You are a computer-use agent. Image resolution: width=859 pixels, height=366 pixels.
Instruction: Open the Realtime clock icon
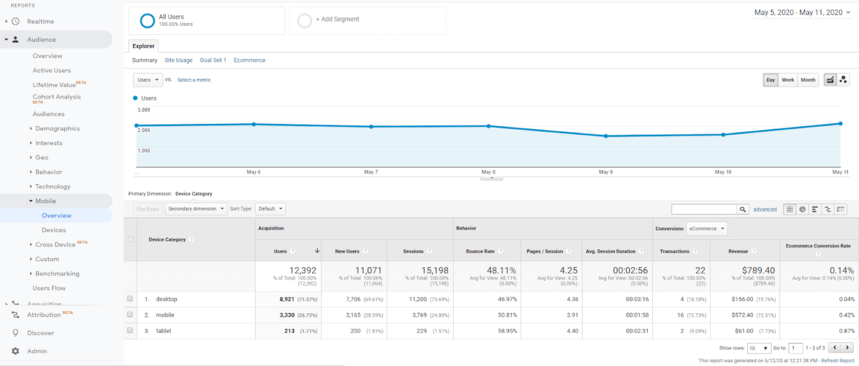point(15,21)
